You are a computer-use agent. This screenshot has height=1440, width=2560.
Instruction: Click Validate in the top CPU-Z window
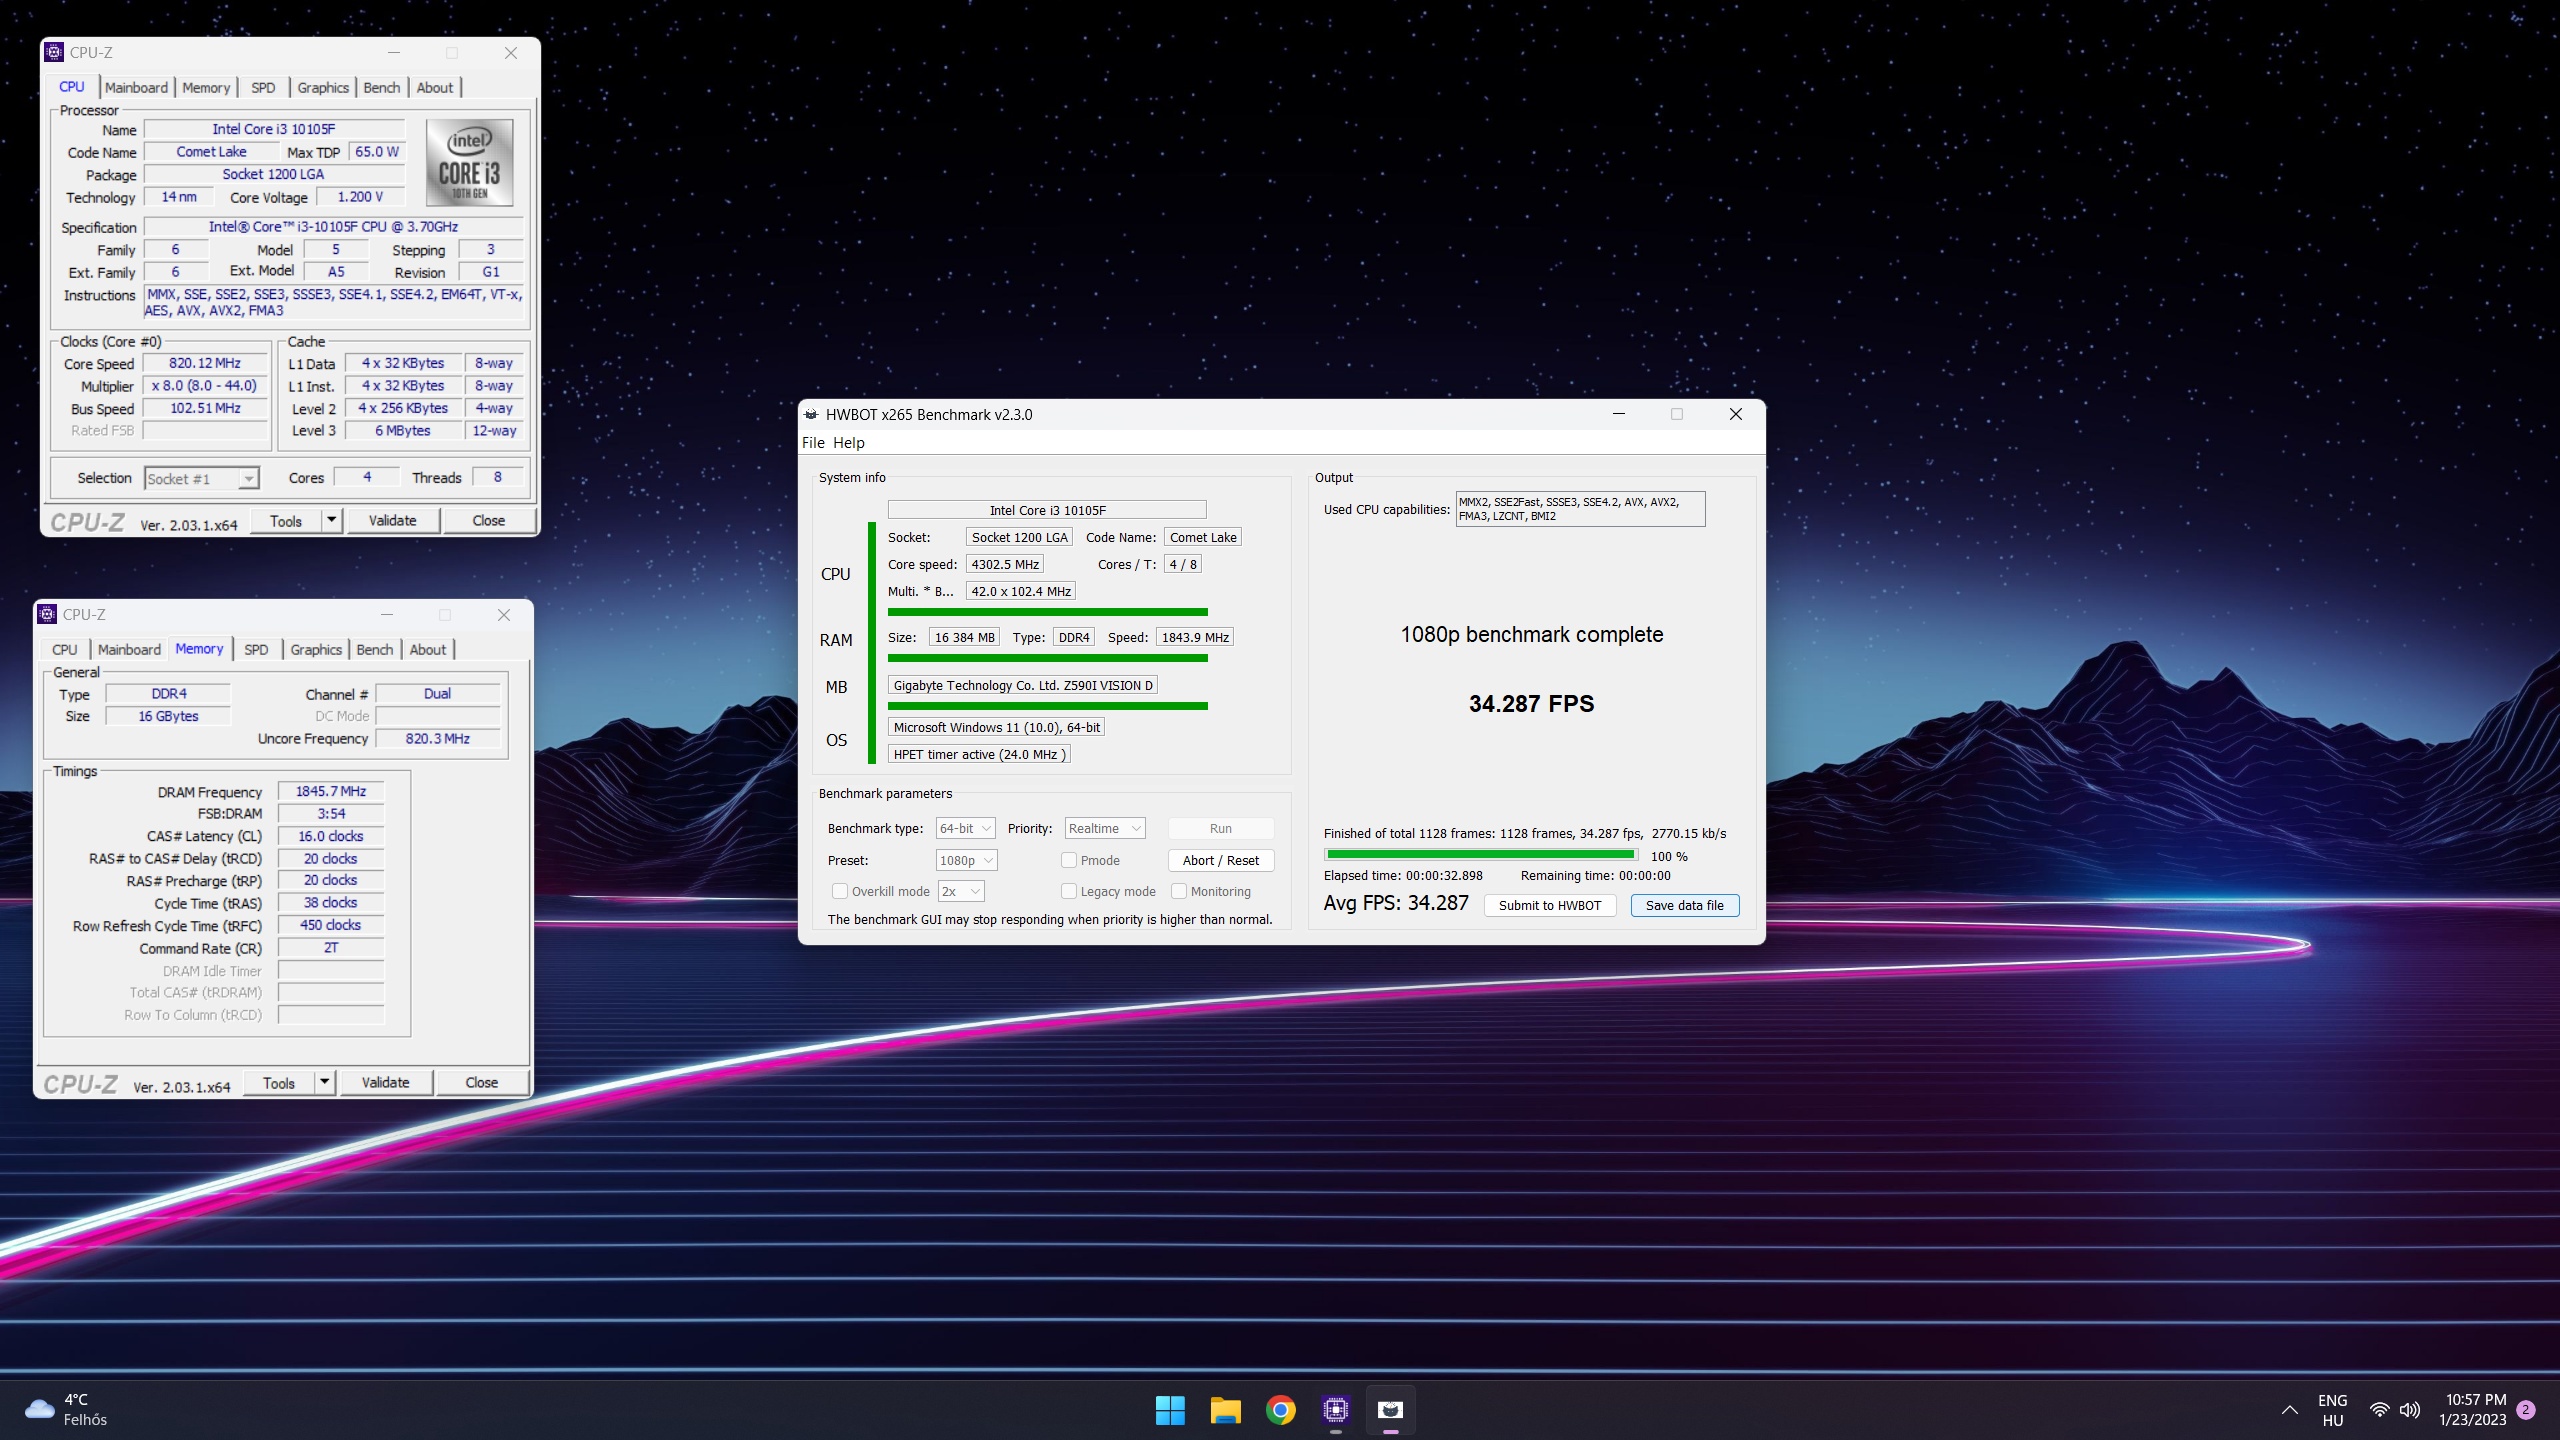tap(392, 520)
